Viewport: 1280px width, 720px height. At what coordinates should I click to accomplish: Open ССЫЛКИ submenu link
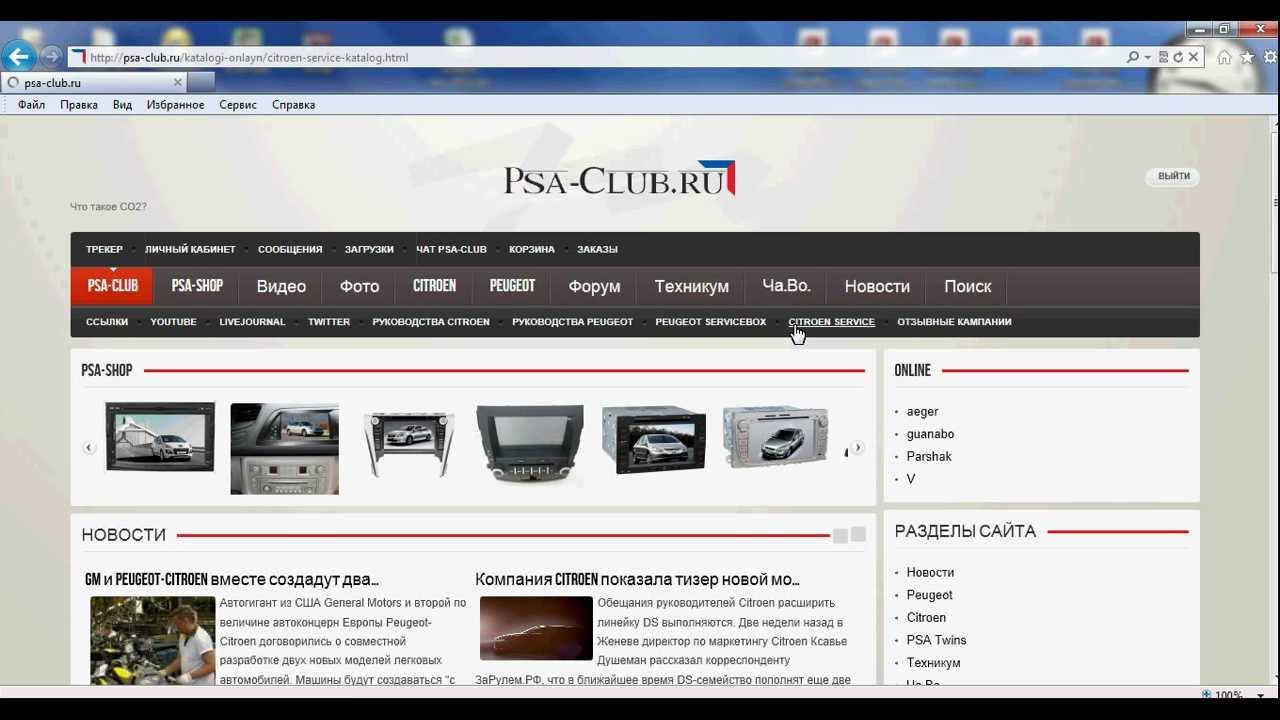107,322
